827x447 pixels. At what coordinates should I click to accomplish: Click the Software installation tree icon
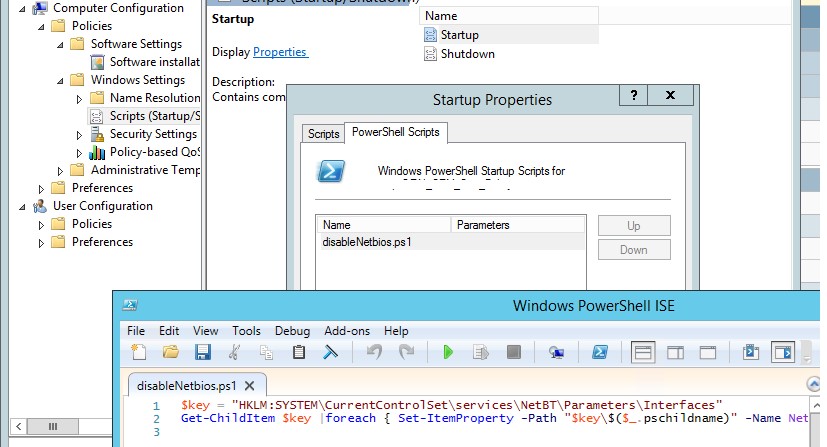click(97, 62)
